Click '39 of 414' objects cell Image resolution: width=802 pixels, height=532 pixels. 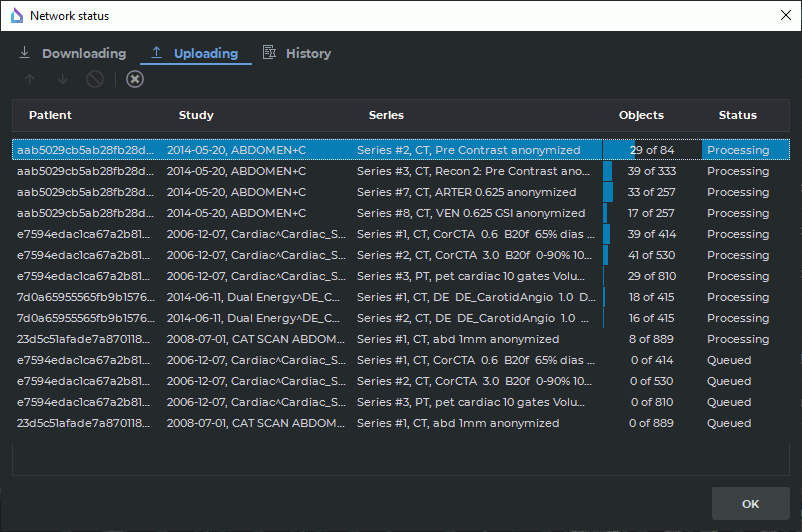652,234
